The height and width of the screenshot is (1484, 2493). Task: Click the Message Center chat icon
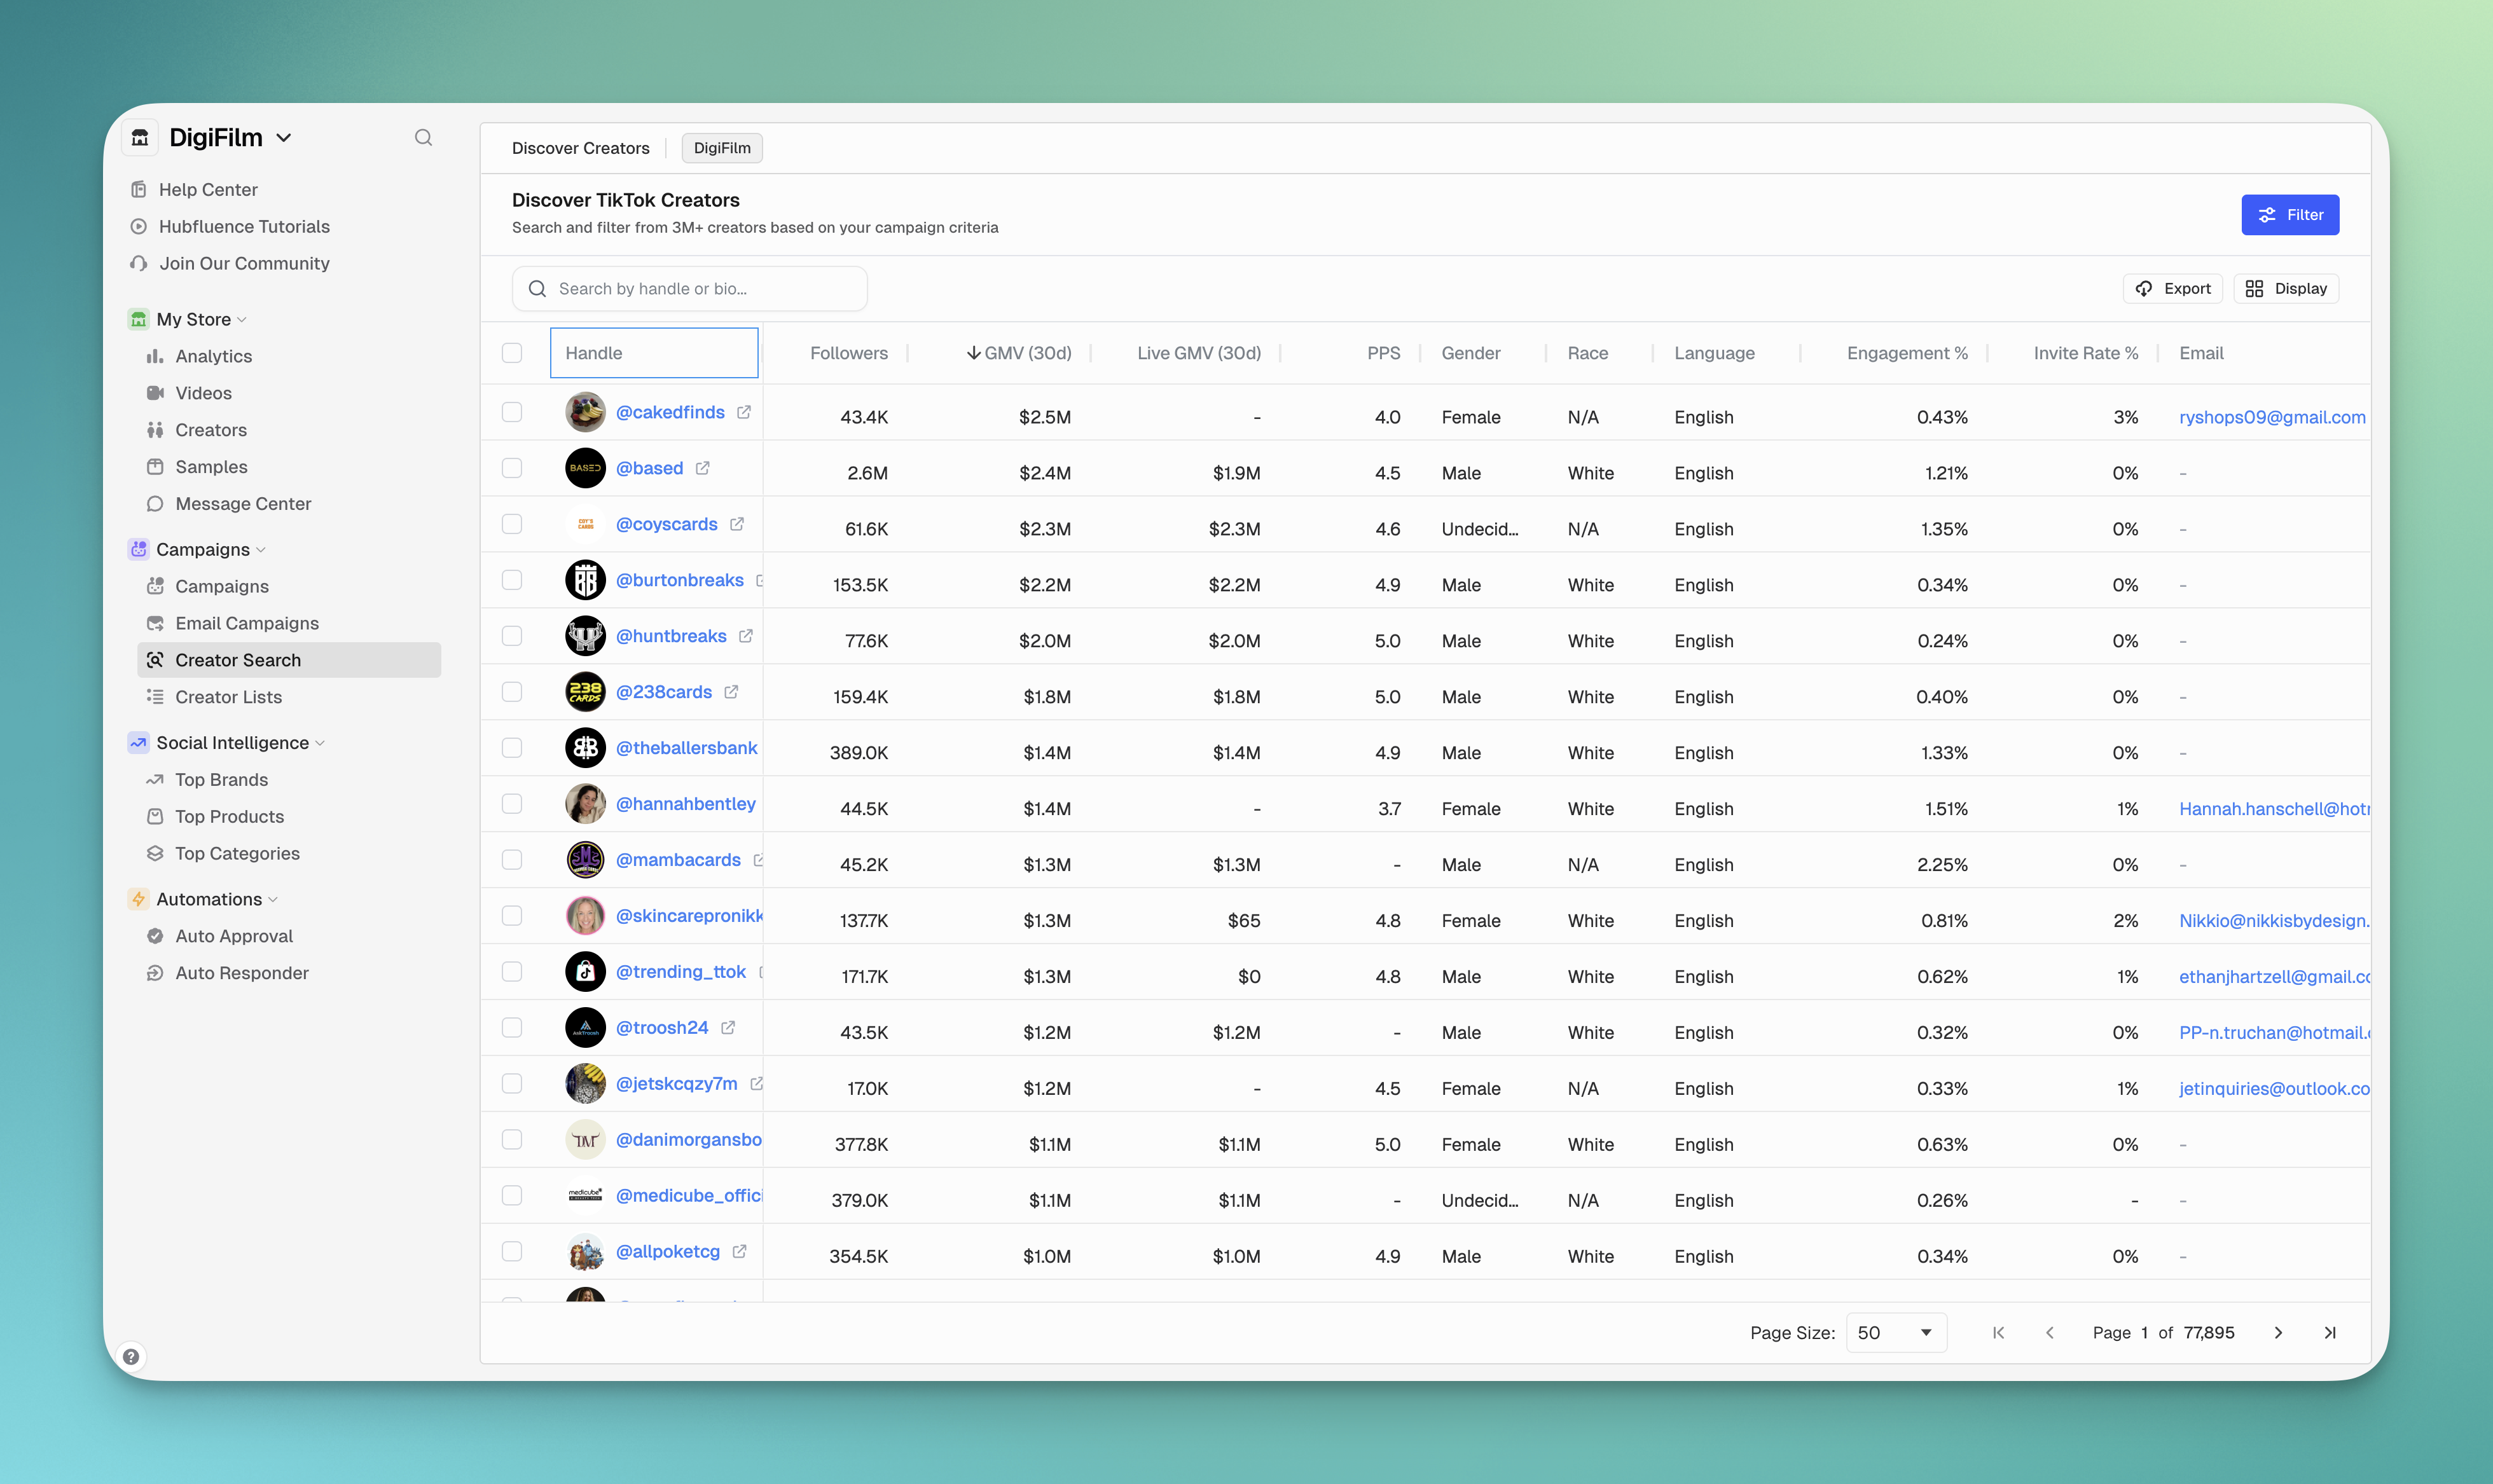pos(155,503)
